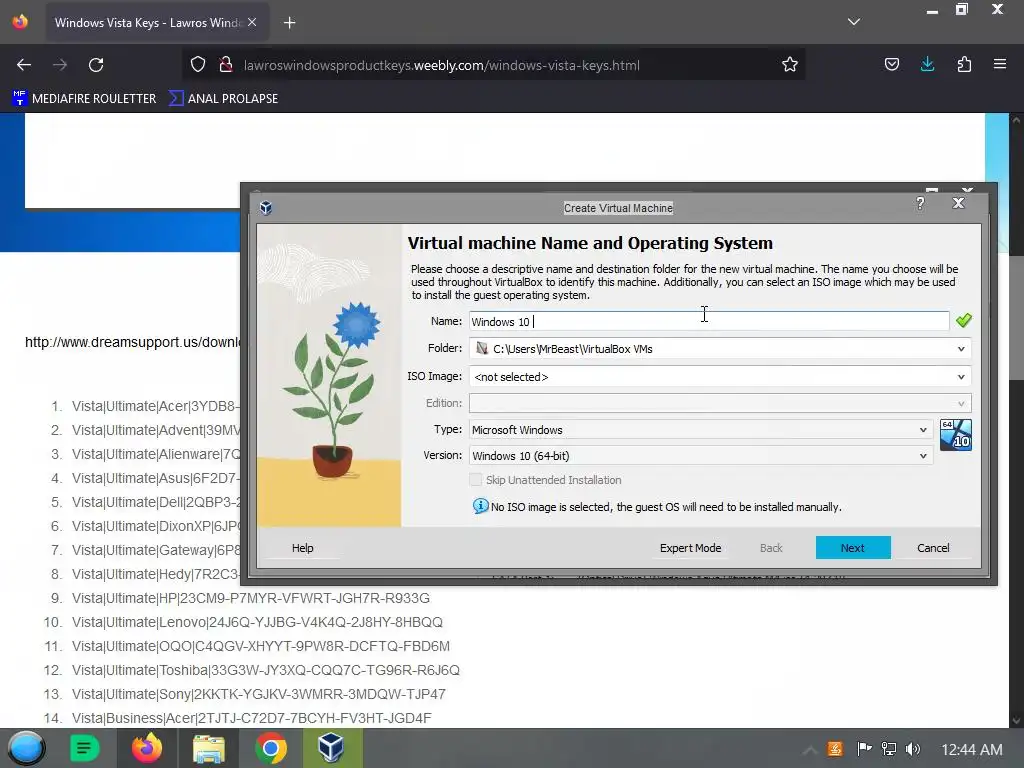The image size is (1024, 768).
Task: Cancel the Create Virtual Machine dialog
Action: 933,548
